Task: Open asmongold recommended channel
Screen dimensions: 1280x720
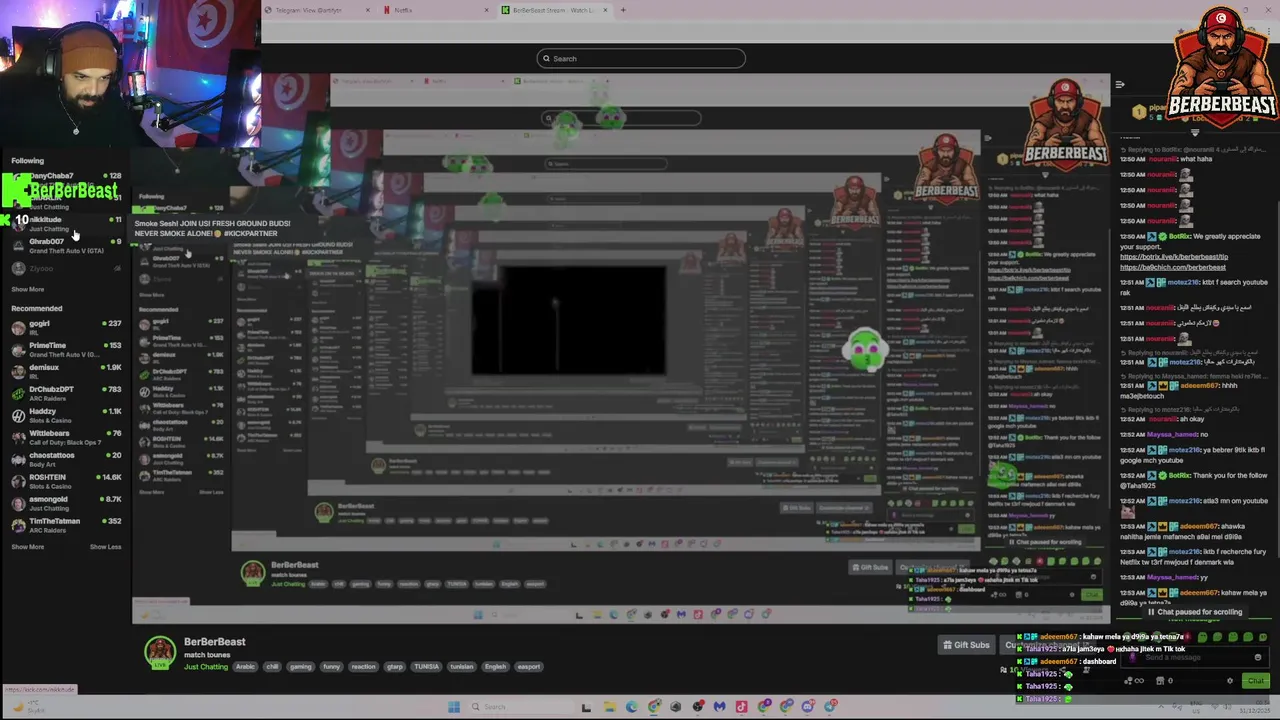Action: point(65,503)
